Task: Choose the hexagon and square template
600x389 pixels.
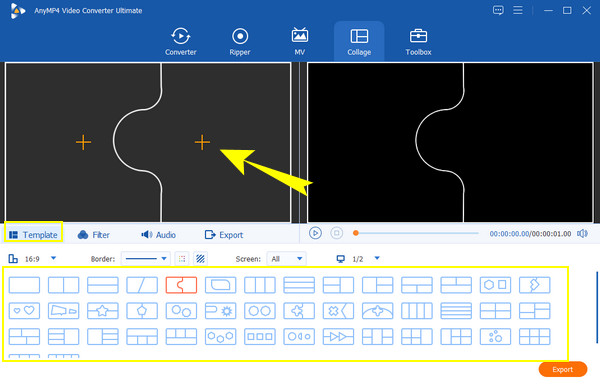Action: tap(495, 285)
